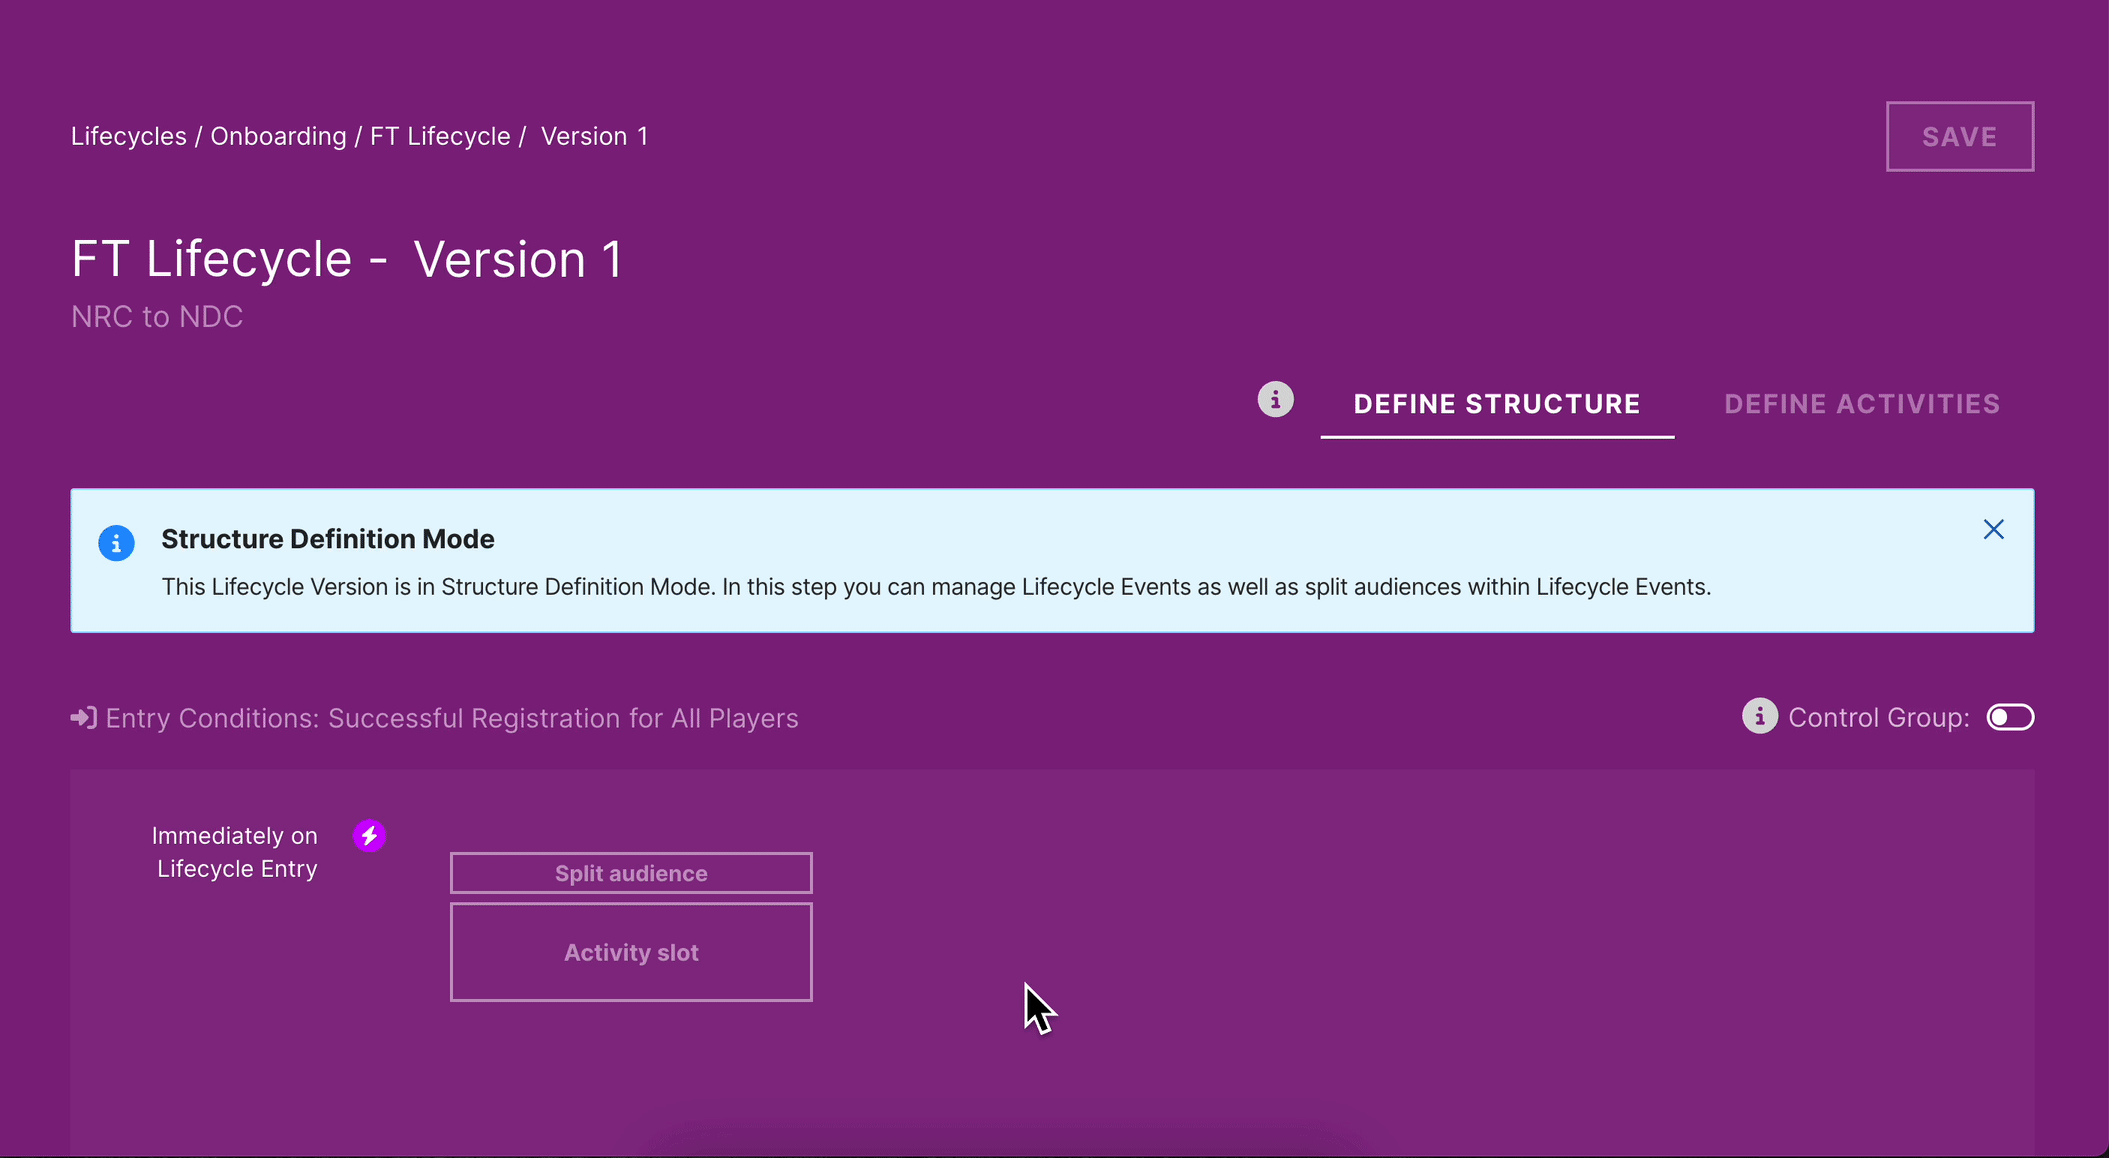Click blue info icon in Structure Definition banner
The width and height of the screenshot is (2109, 1158).
[116, 543]
